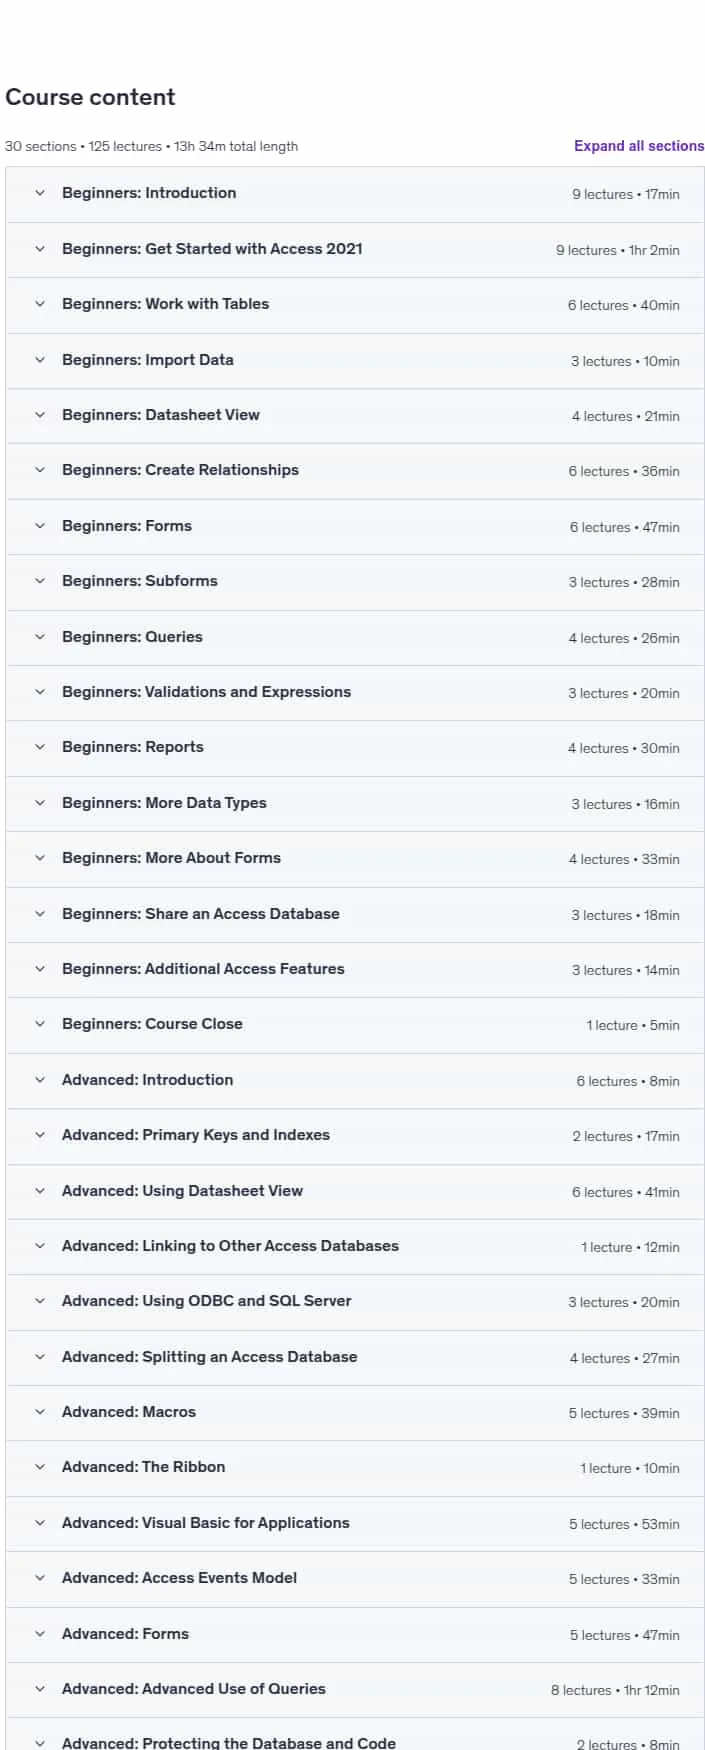Open chevron next to Beginners: Reports
The width and height of the screenshot is (705, 1750).
coord(40,747)
